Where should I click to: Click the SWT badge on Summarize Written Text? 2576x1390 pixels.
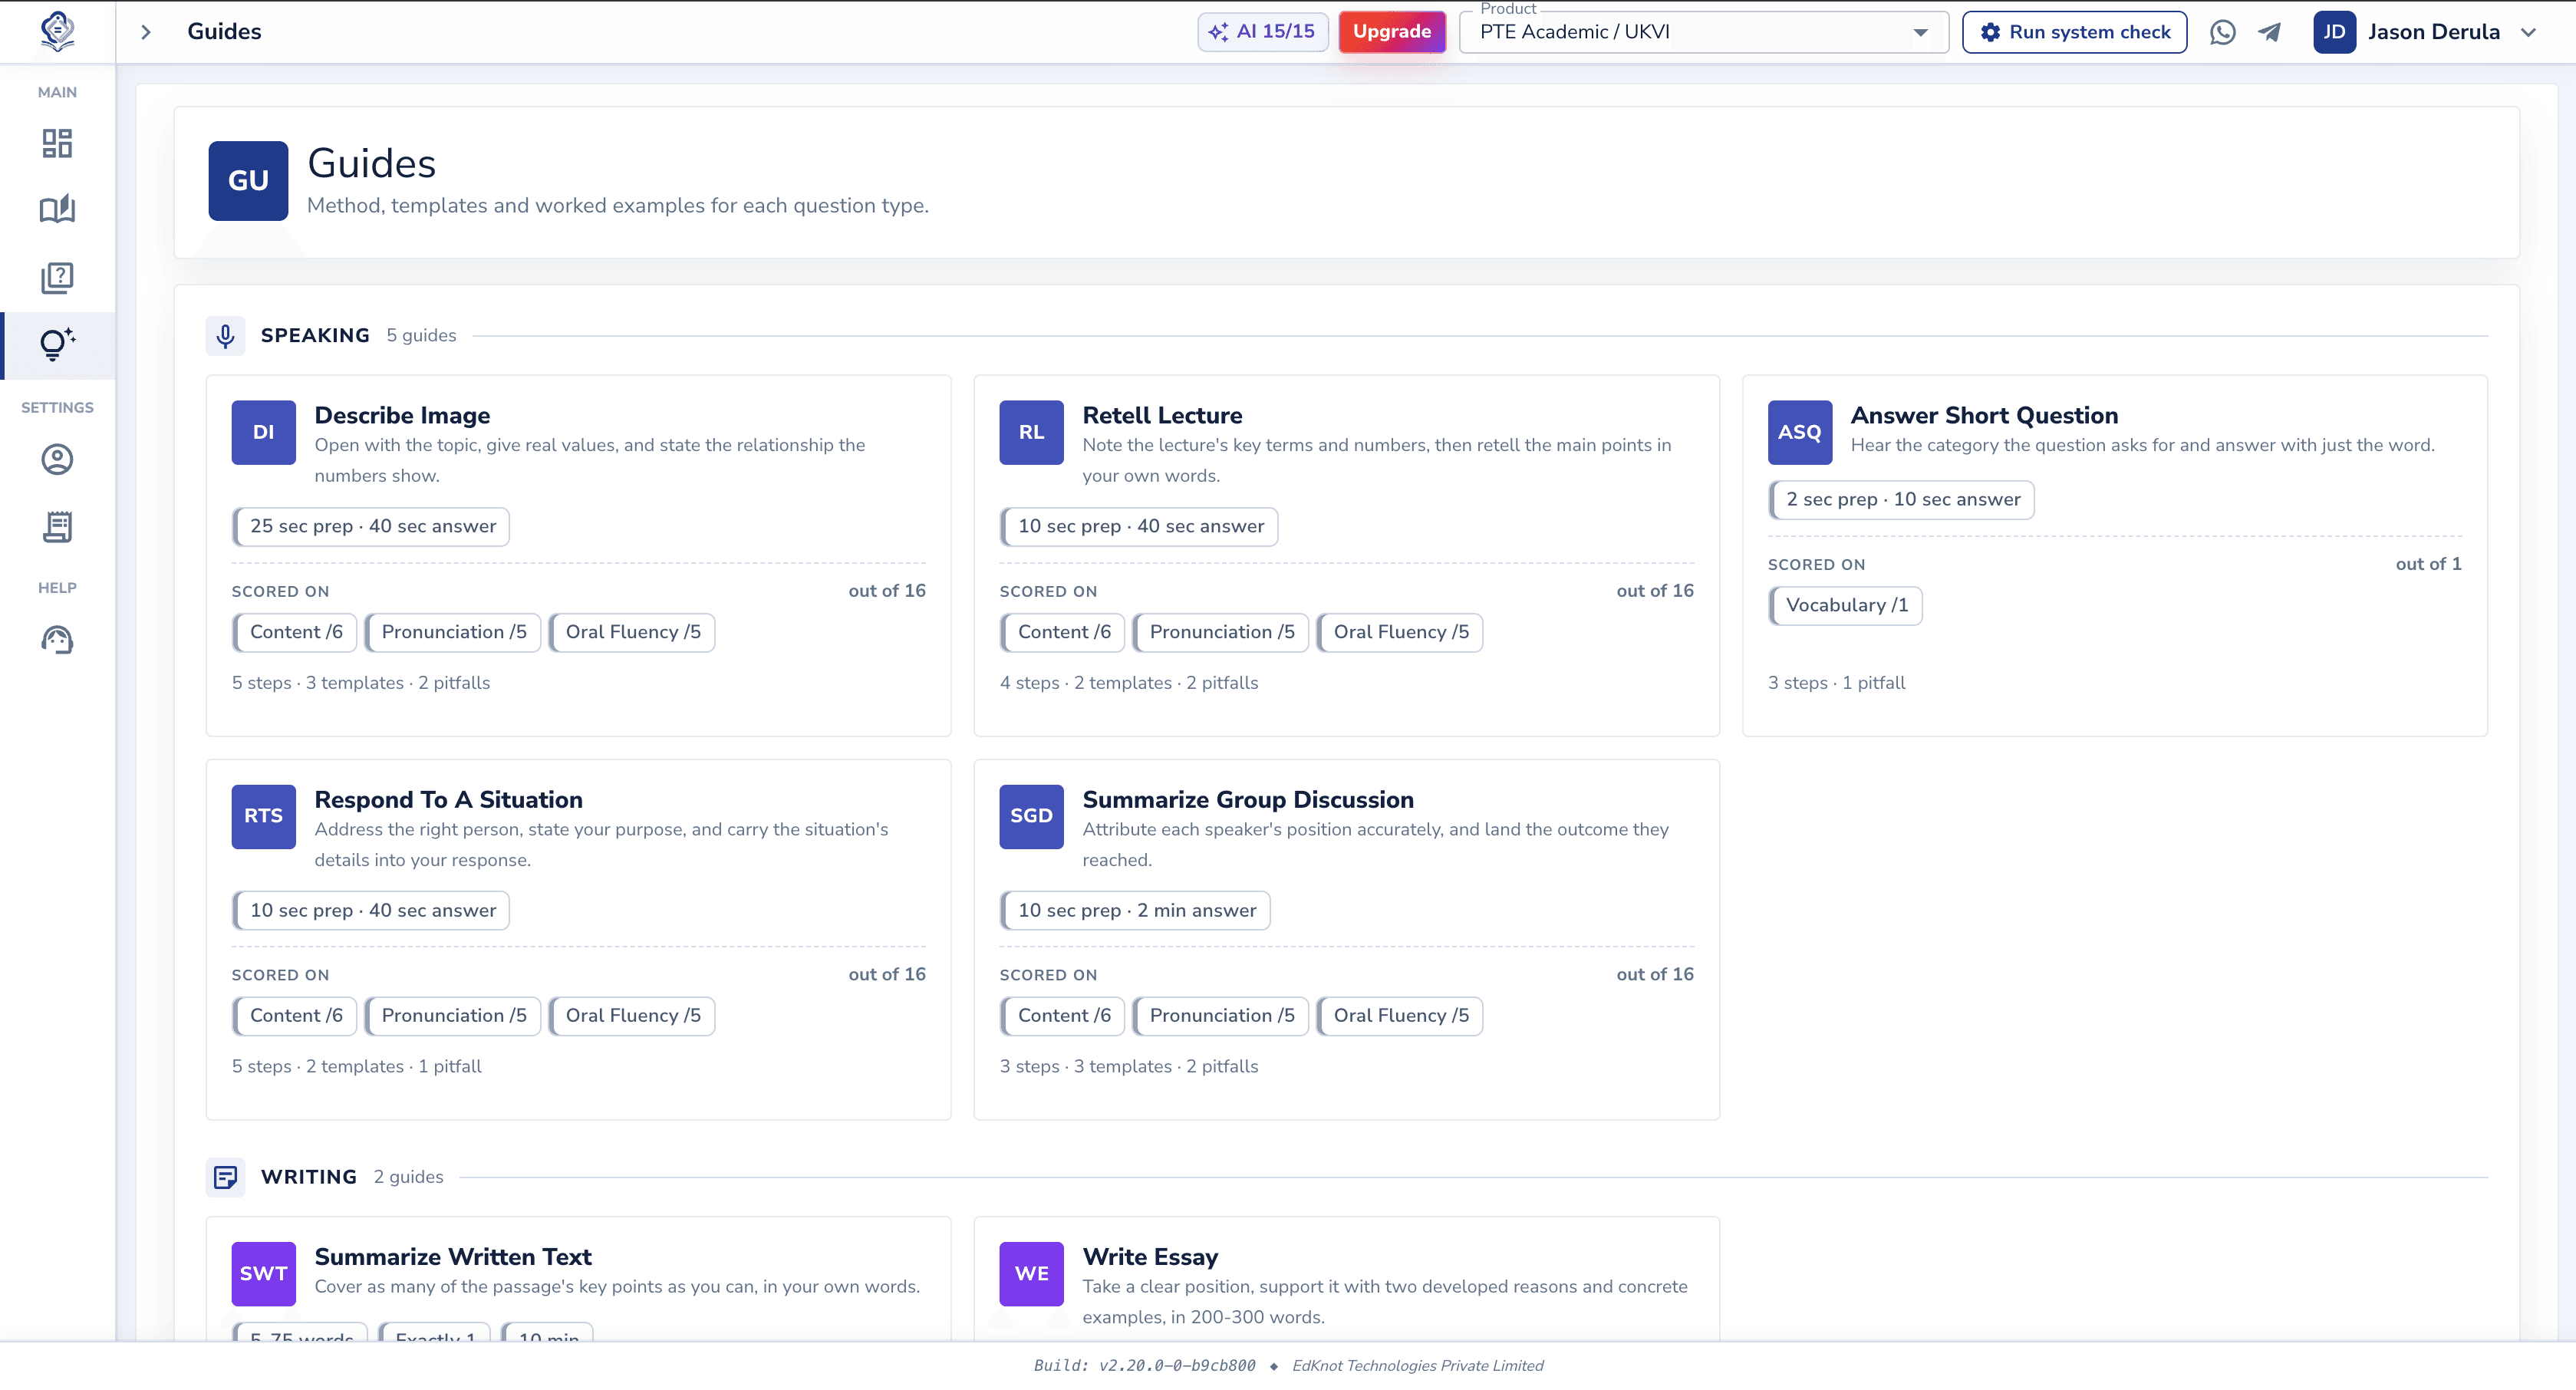pyautogui.click(x=263, y=1273)
